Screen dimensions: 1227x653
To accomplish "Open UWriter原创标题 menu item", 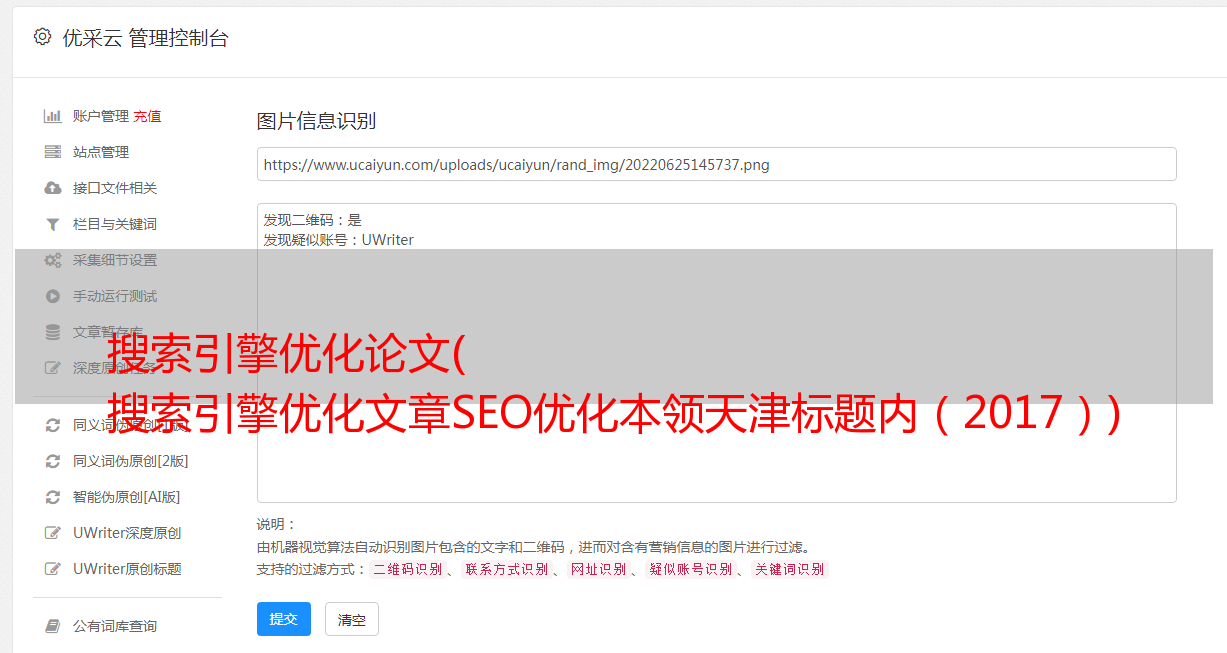I will 127,569.
